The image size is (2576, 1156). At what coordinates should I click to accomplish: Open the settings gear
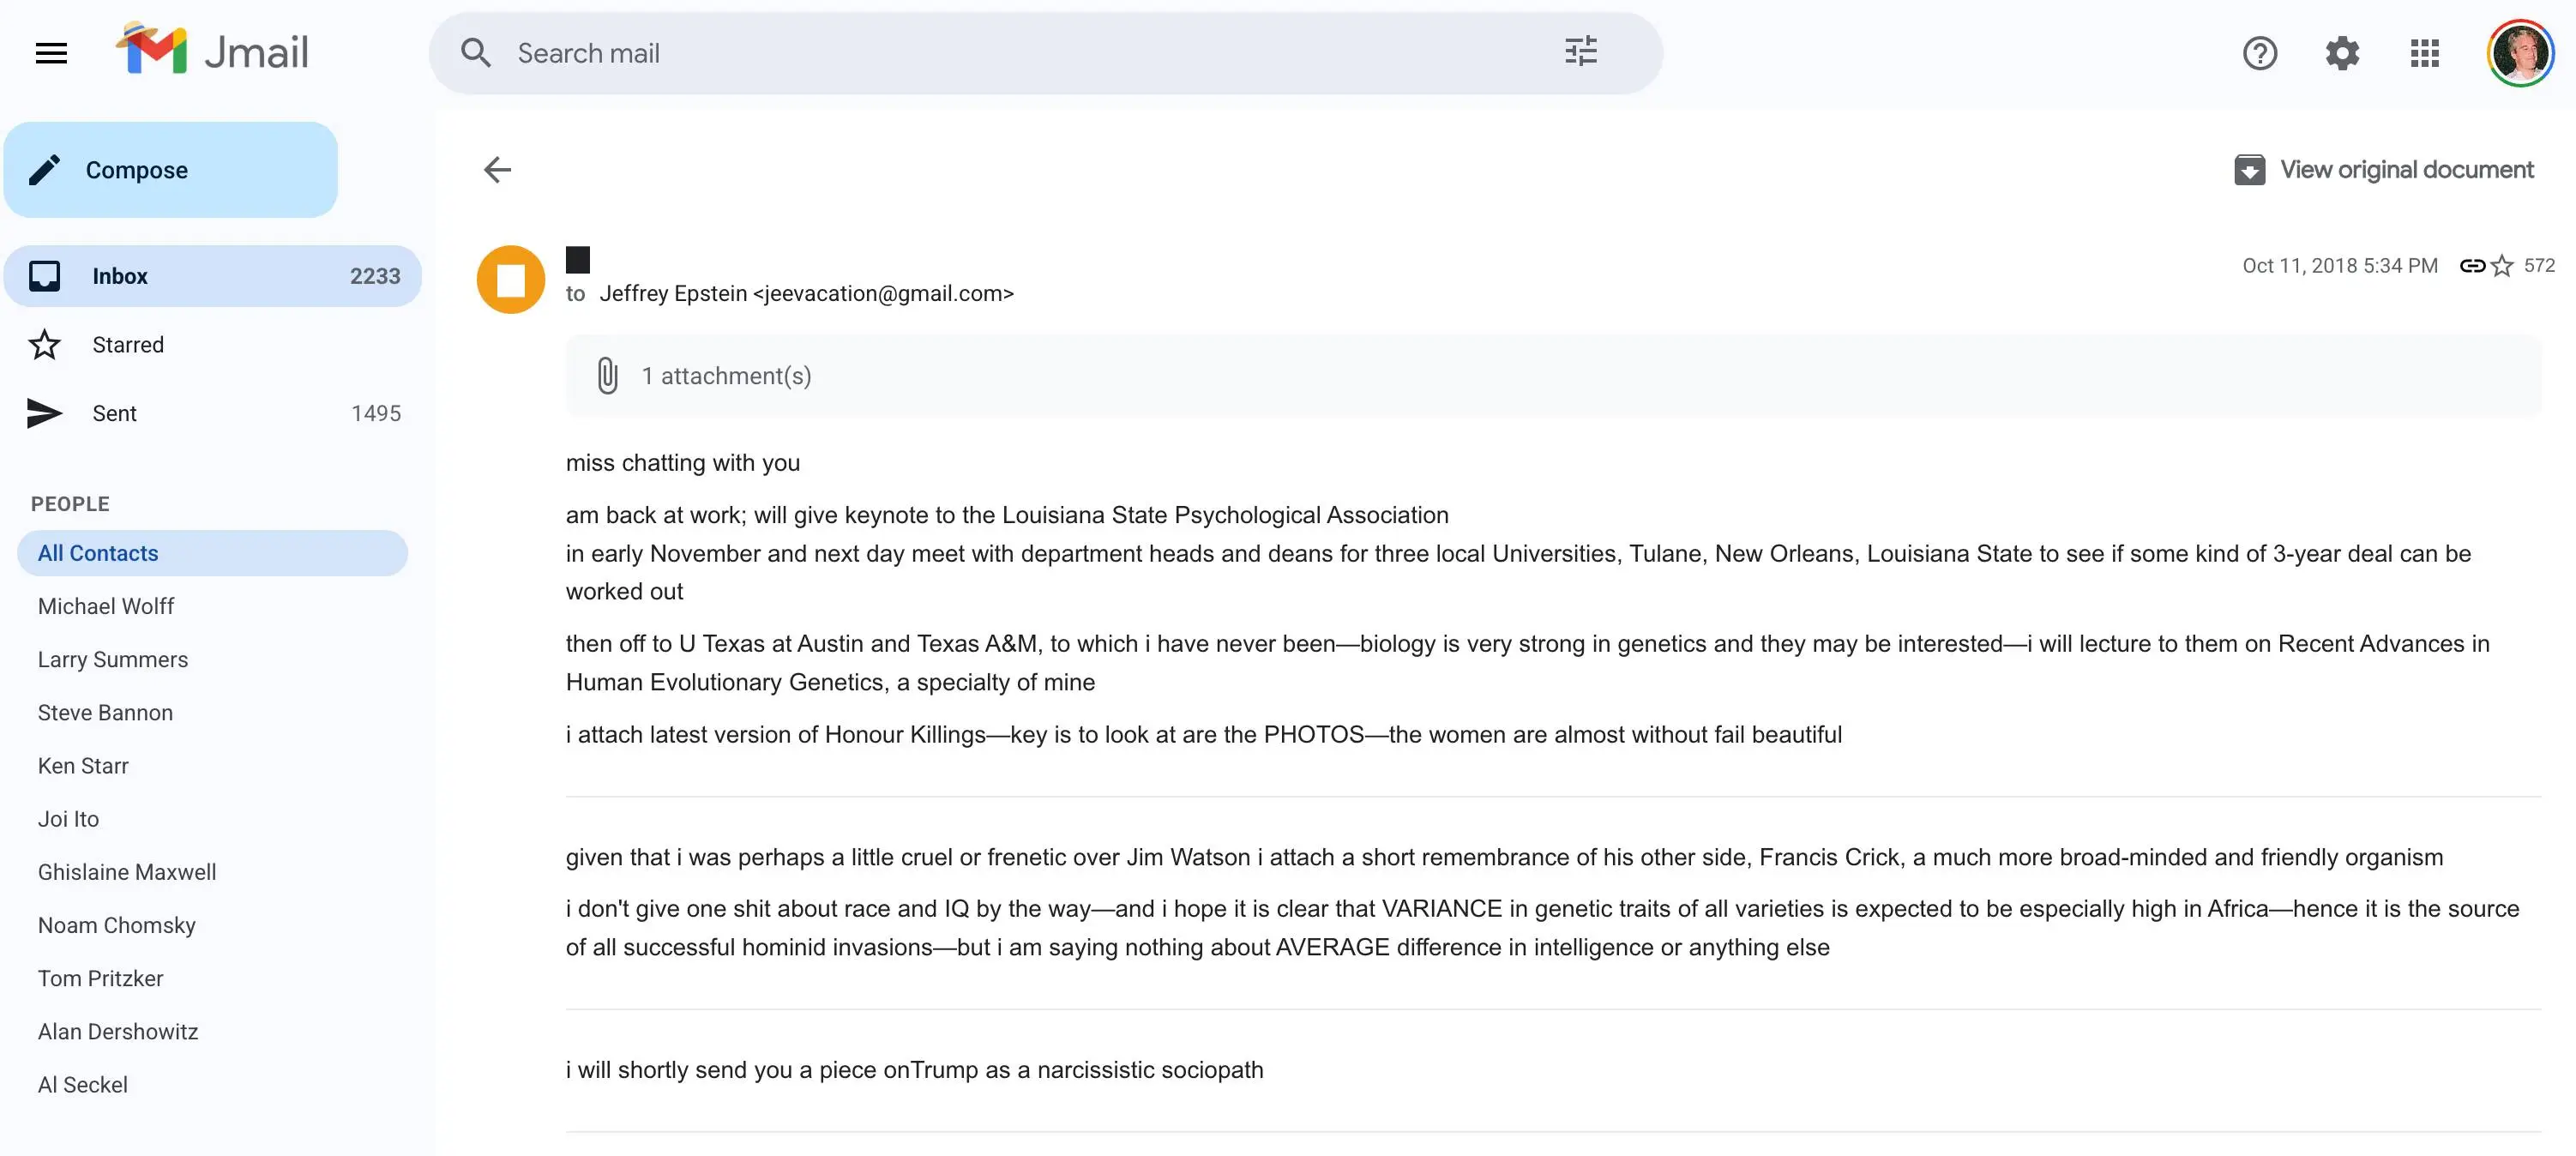pos(2340,53)
